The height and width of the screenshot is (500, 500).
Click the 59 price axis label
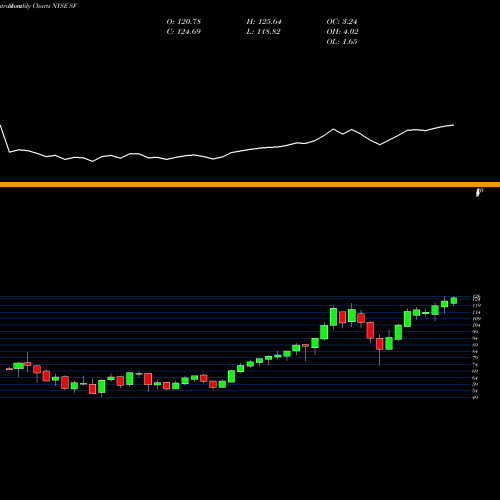point(476,384)
